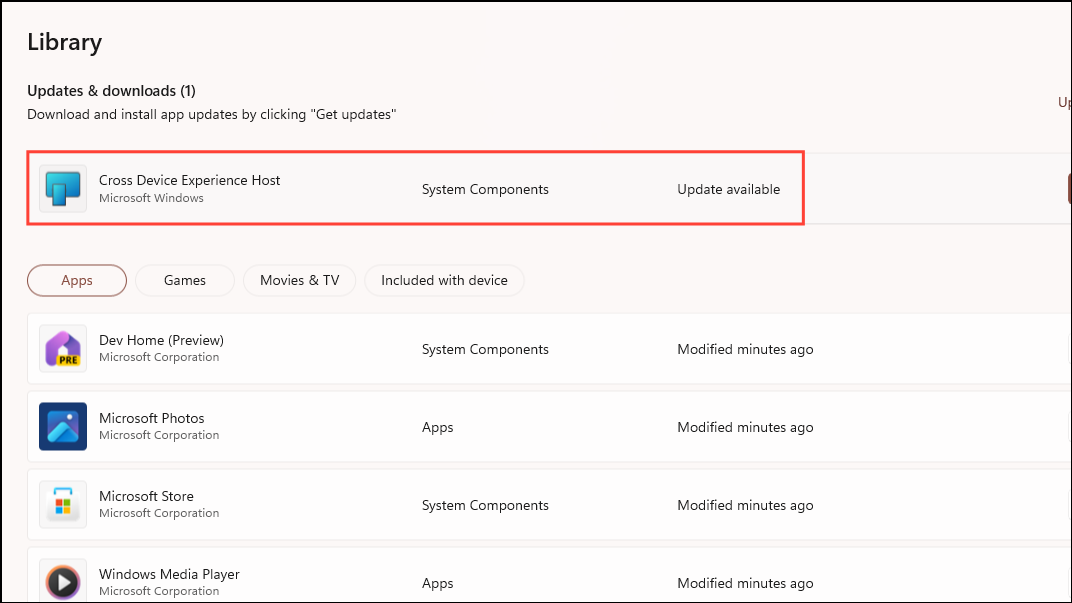The height and width of the screenshot is (603, 1072).
Task: Open the Microsoft Store list title
Action: click(x=146, y=497)
